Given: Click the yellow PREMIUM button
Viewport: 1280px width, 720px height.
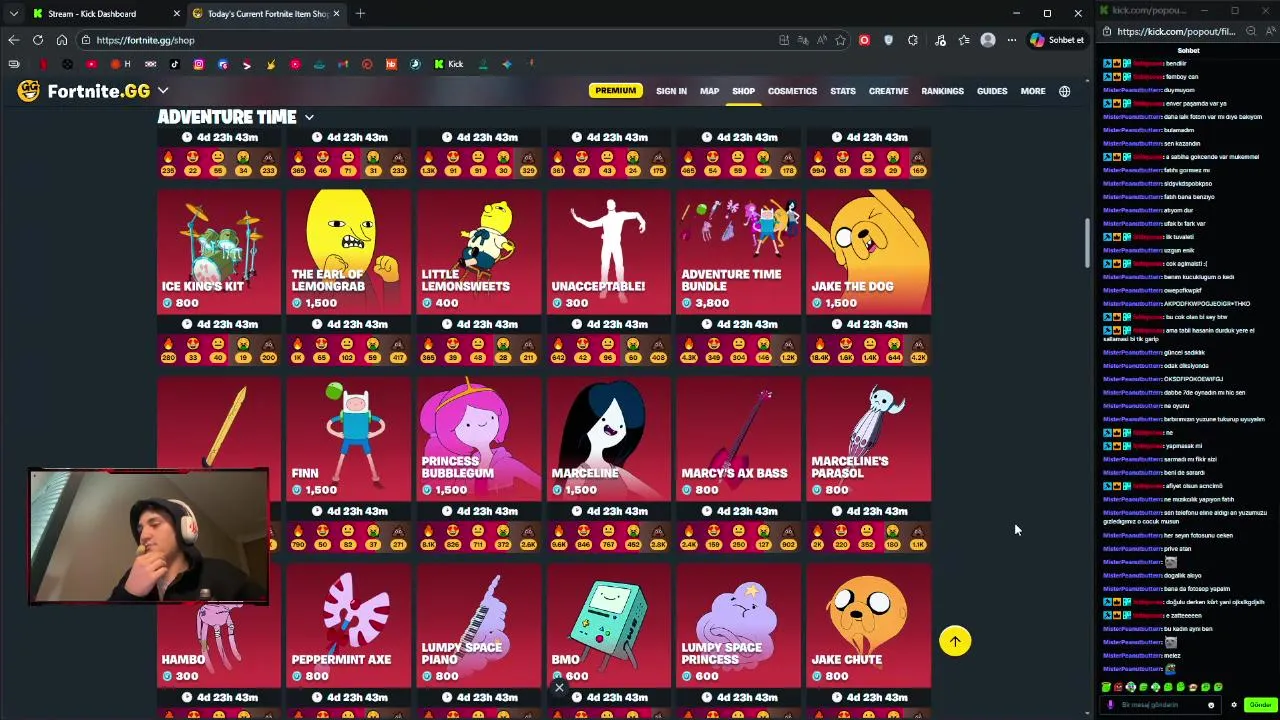Looking at the screenshot, I should point(615,91).
